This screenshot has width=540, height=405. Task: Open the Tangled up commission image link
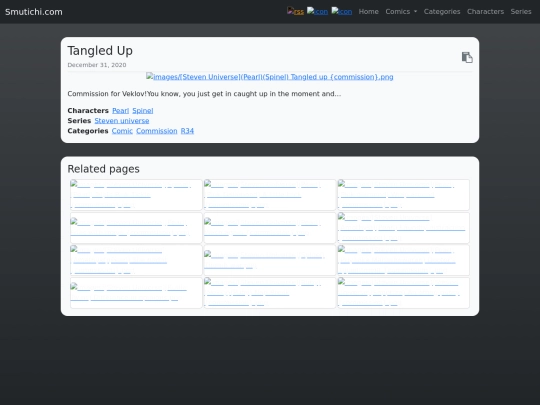(270, 76)
